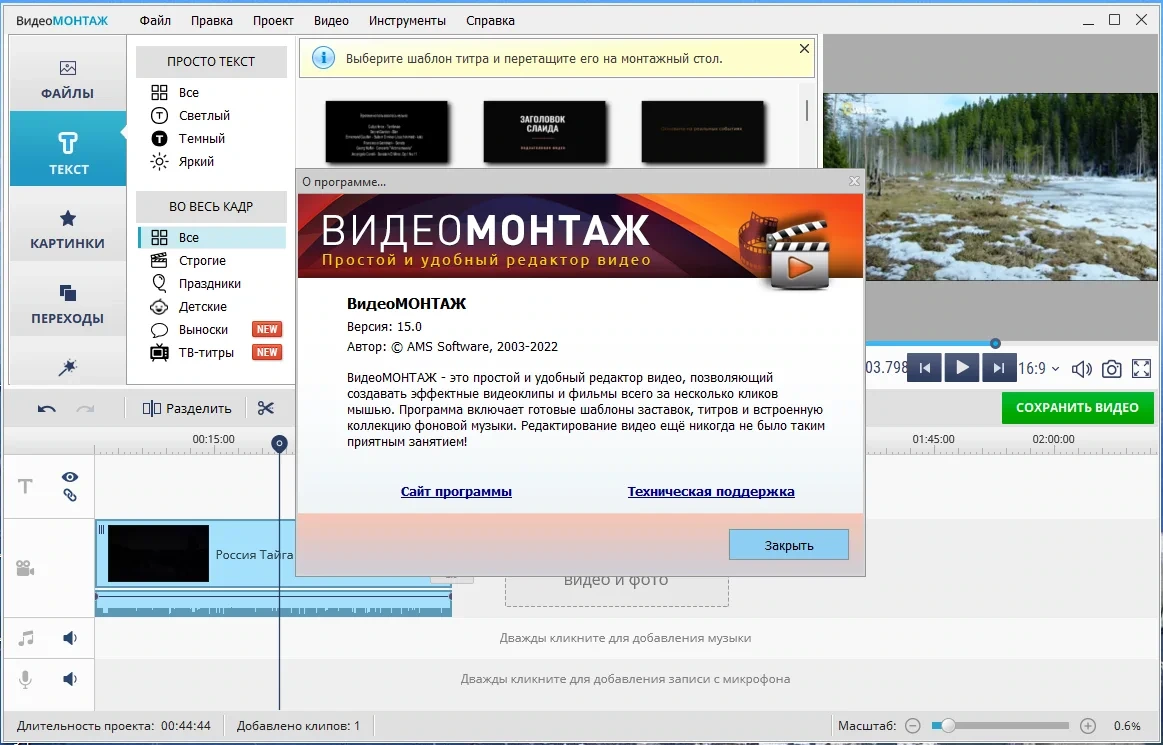Toggle preview volume speaker icon
The image size is (1163, 745).
1081,368
